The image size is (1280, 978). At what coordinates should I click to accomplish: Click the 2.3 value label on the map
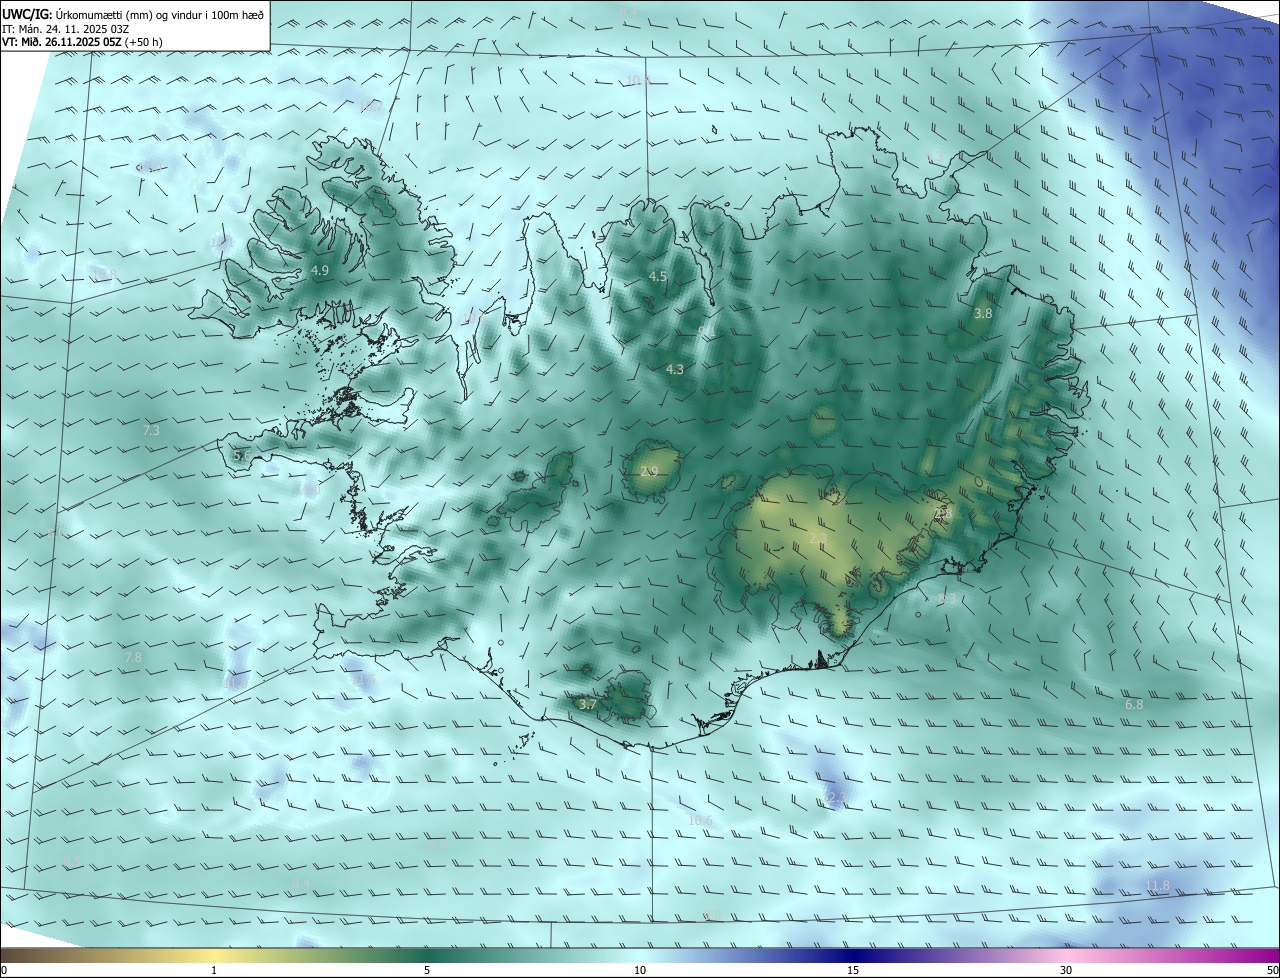pyautogui.click(x=818, y=539)
